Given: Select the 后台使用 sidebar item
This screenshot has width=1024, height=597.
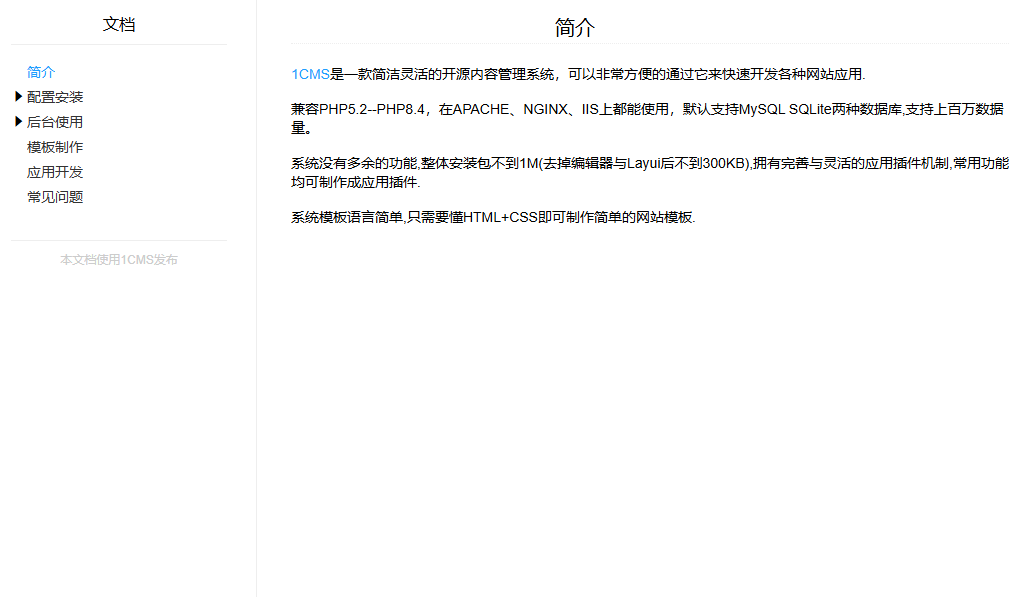Looking at the screenshot, I should pos(55,122).
